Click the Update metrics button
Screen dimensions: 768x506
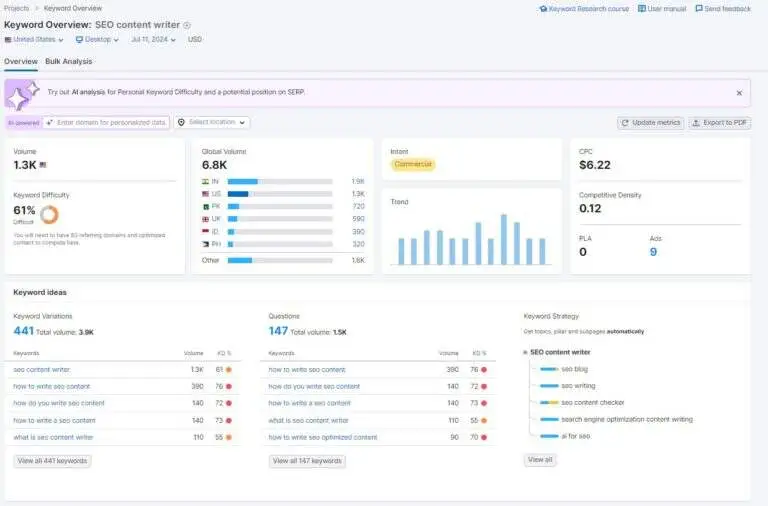[650, 123]
